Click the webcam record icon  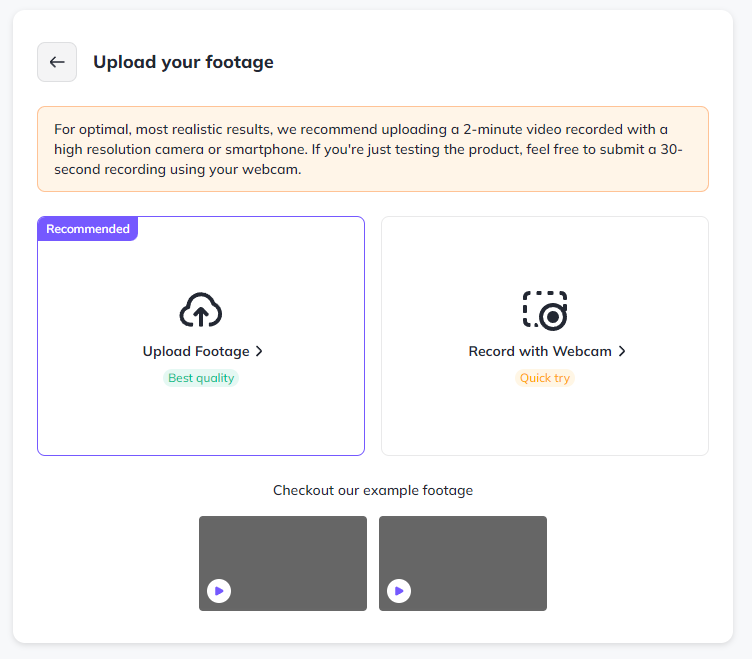coord(545,310)
